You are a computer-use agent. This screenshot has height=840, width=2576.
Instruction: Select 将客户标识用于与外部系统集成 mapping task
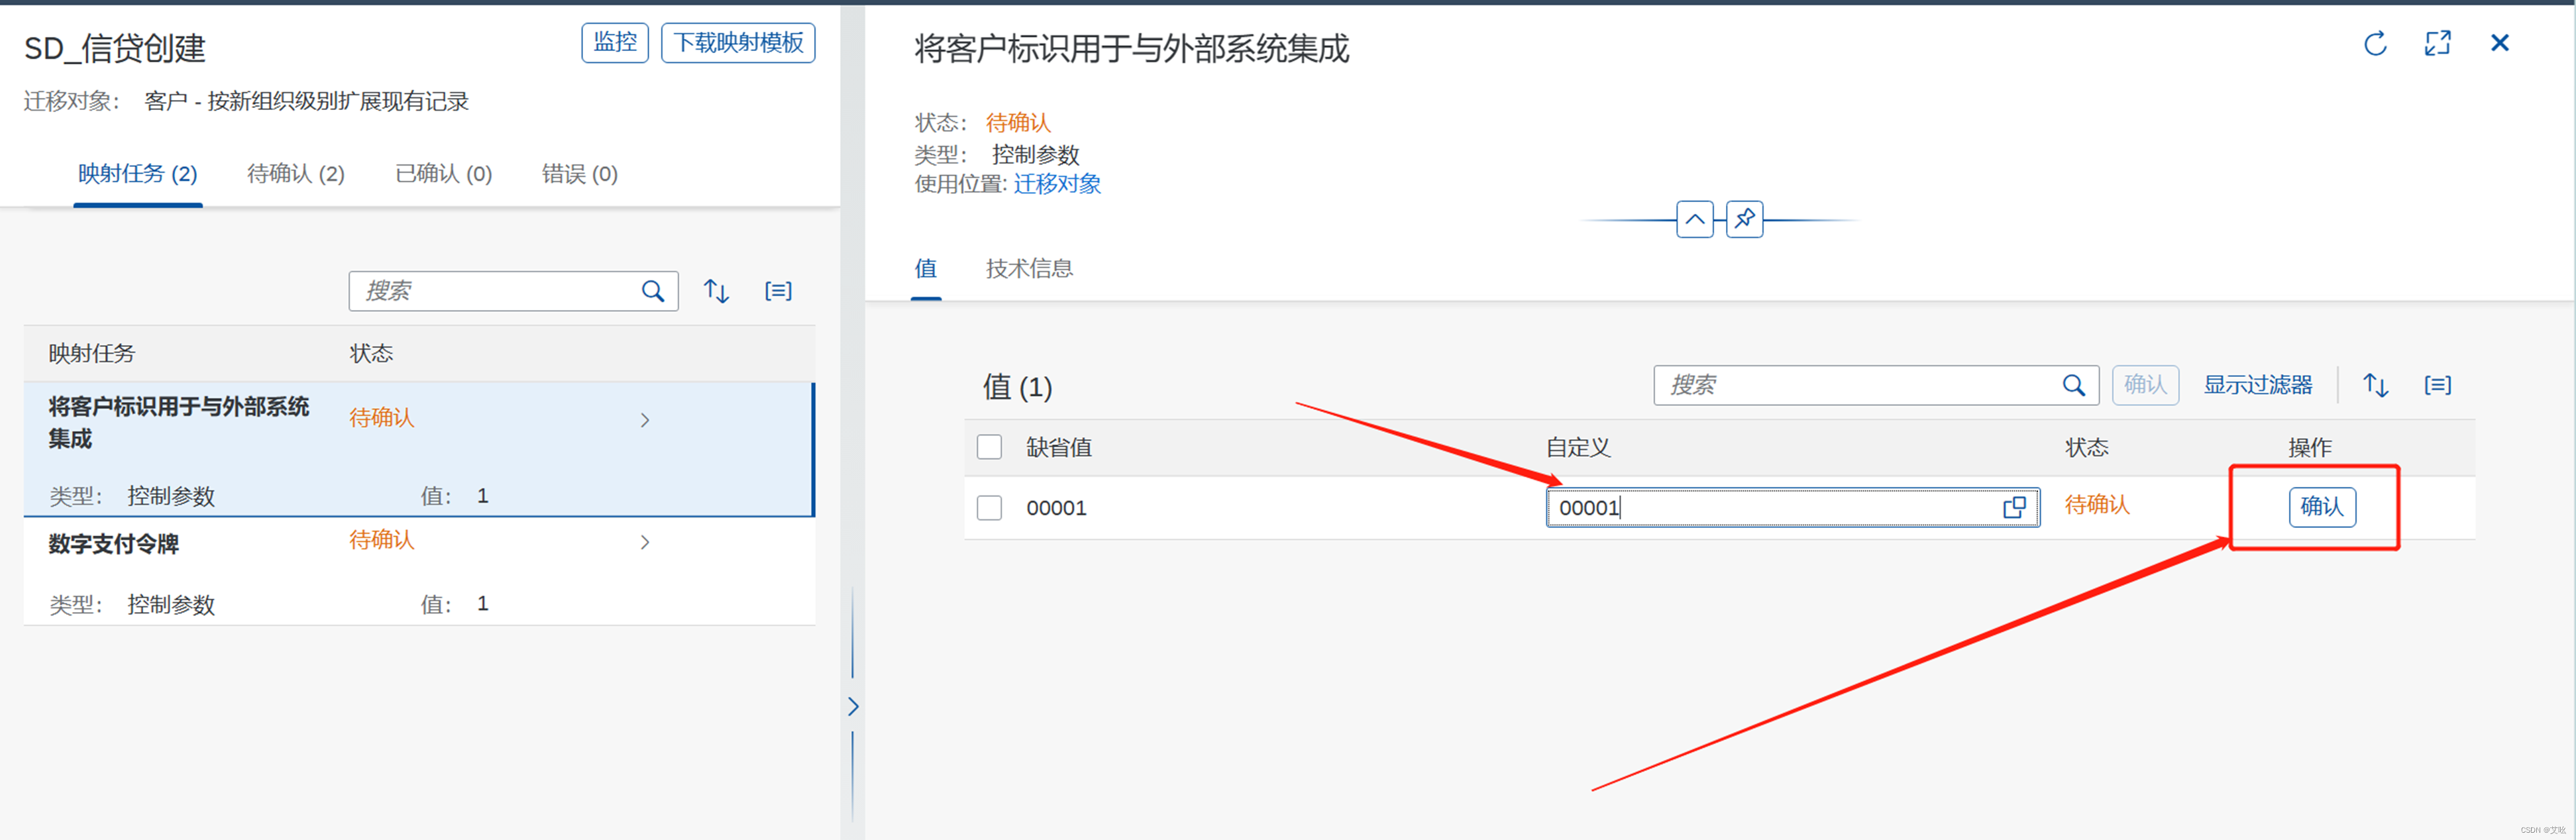(x=419, y=449)
